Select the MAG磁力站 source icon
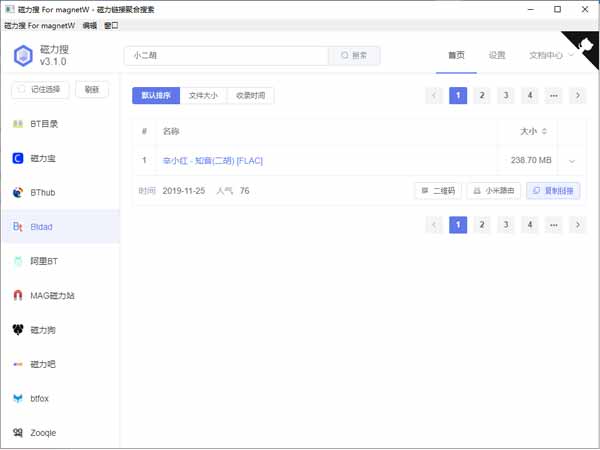This screenshot has width=600, height=450. 18,296
